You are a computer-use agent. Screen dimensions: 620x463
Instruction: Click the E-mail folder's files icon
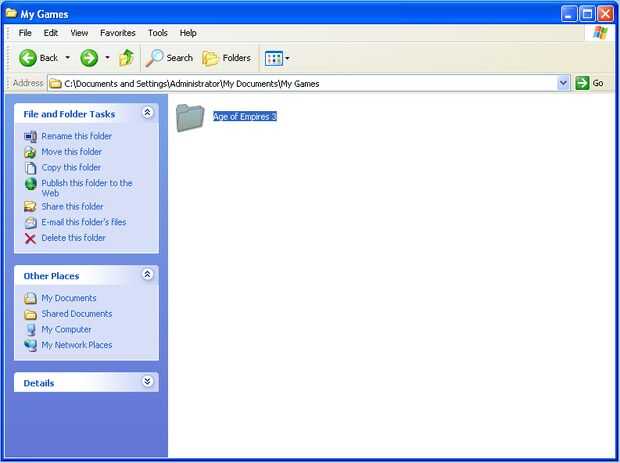coord(30,223)
